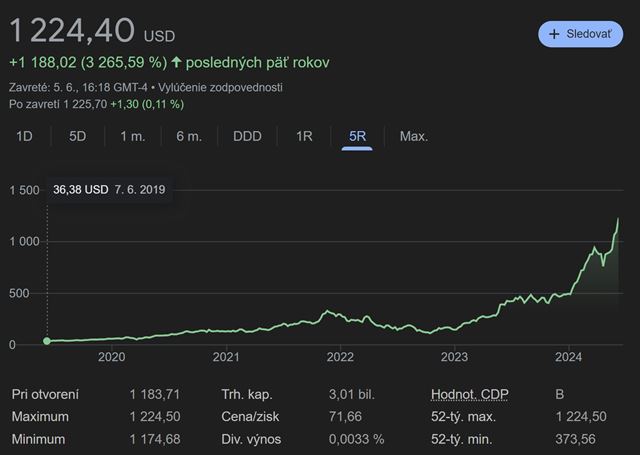Viewport: 640px width, 455px height.
Task: Click the plus icon in Sledovať button
Action: (x=554, y=34)
